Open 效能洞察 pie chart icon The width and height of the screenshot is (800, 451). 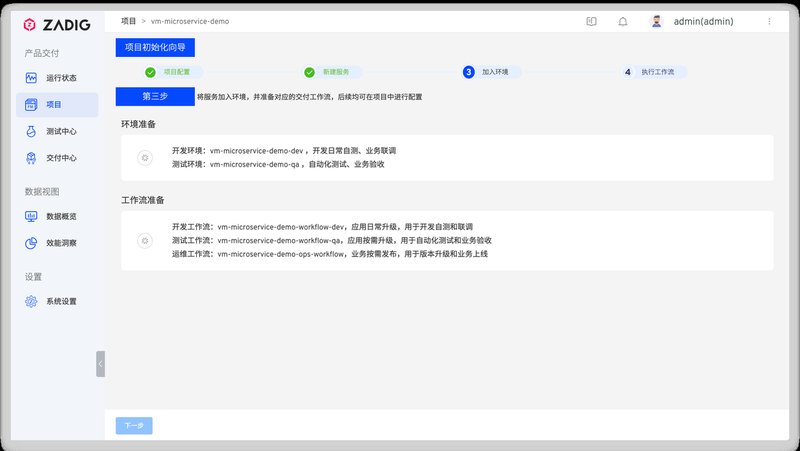click(x=31, y=243)
